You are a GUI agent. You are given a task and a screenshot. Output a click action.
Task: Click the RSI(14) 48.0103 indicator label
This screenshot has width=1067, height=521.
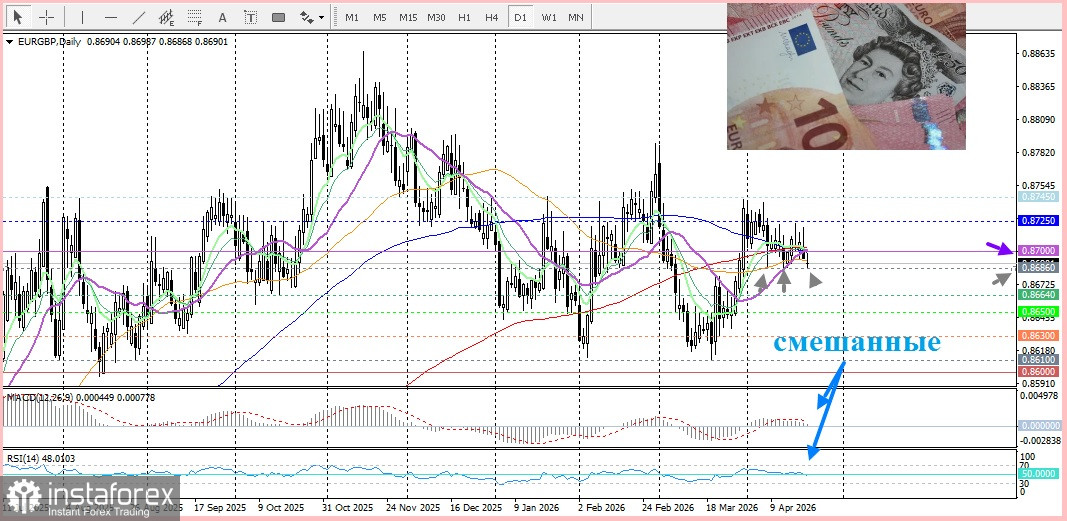(x=40, y=458)
